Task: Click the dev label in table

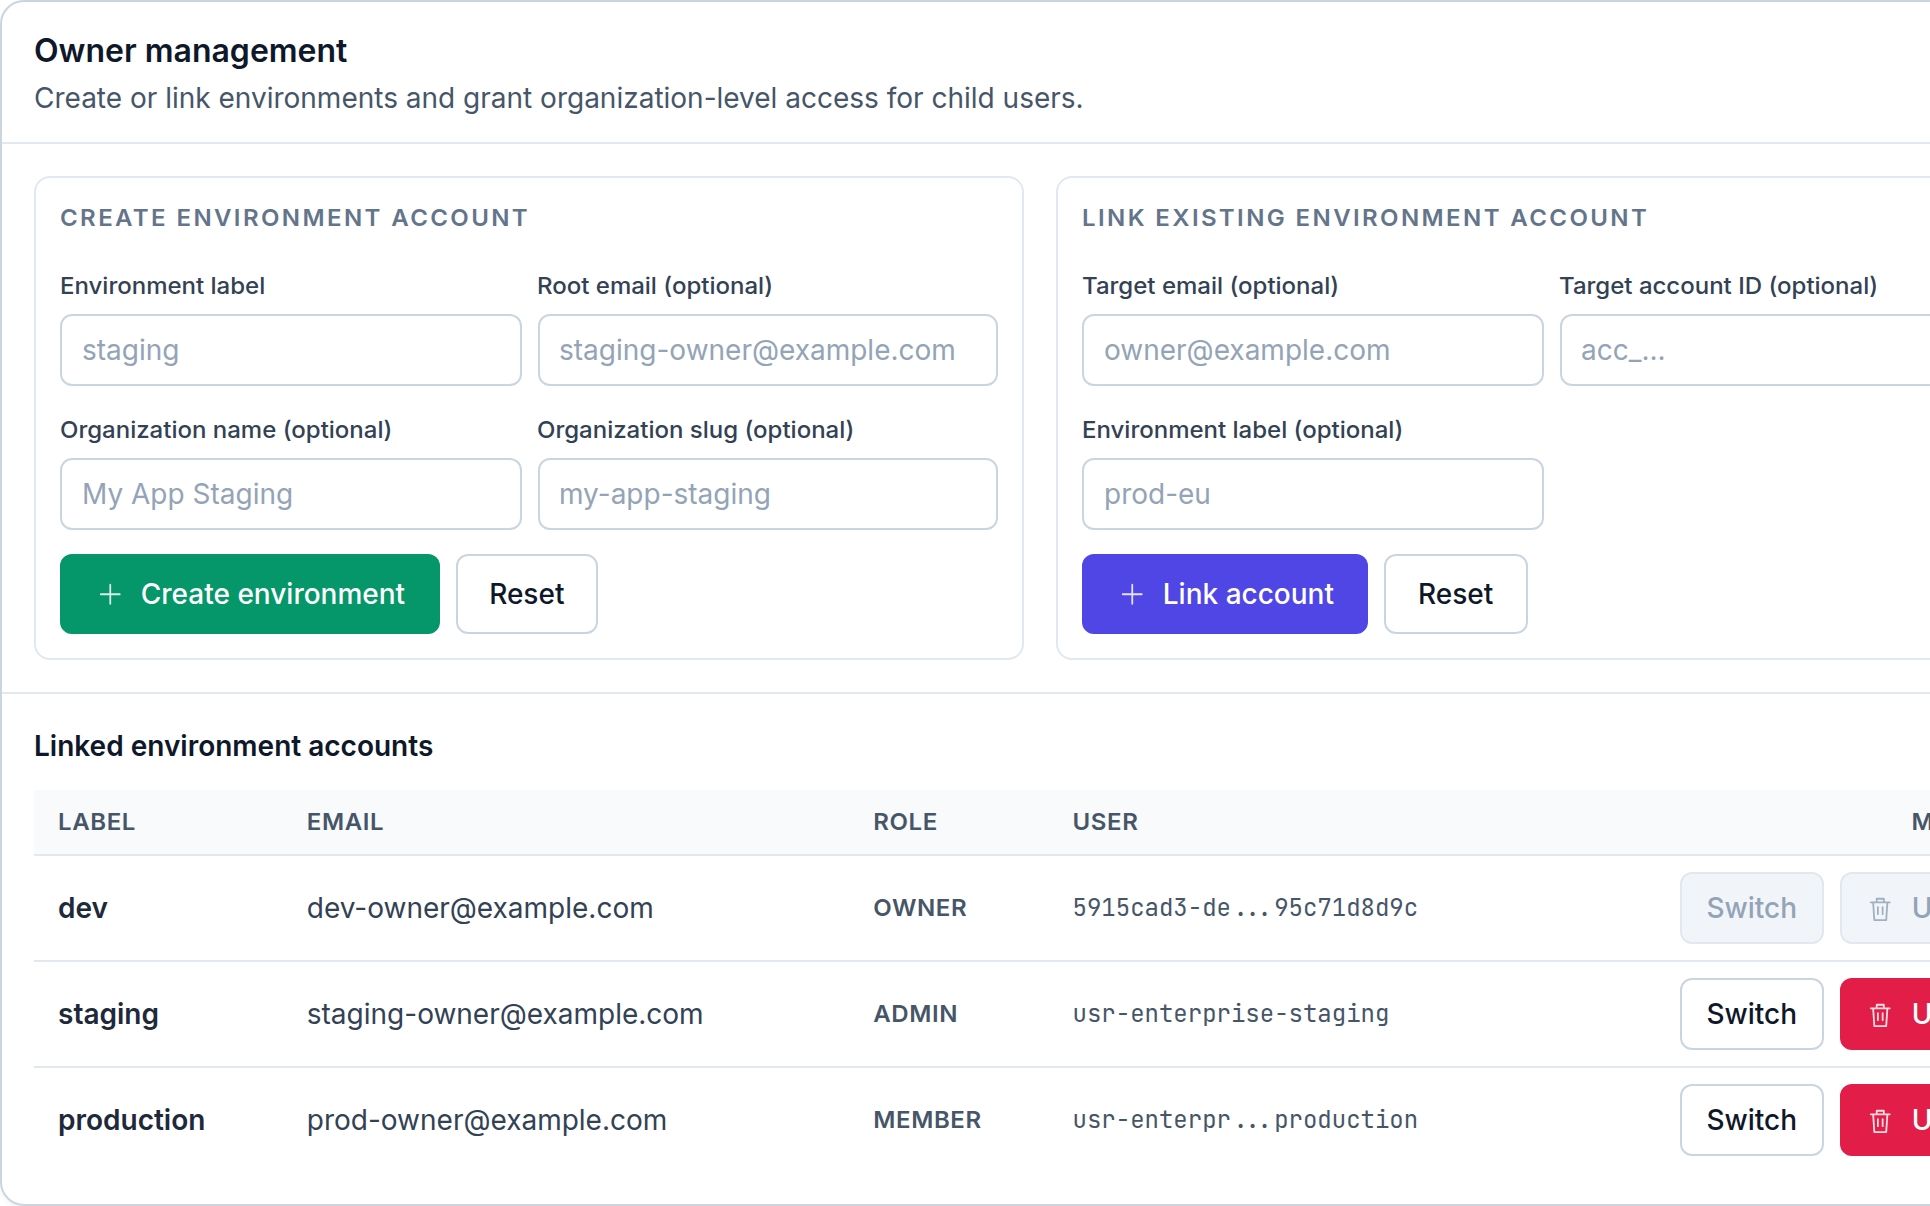Action: pyautogui.click(x=83, y=908)
